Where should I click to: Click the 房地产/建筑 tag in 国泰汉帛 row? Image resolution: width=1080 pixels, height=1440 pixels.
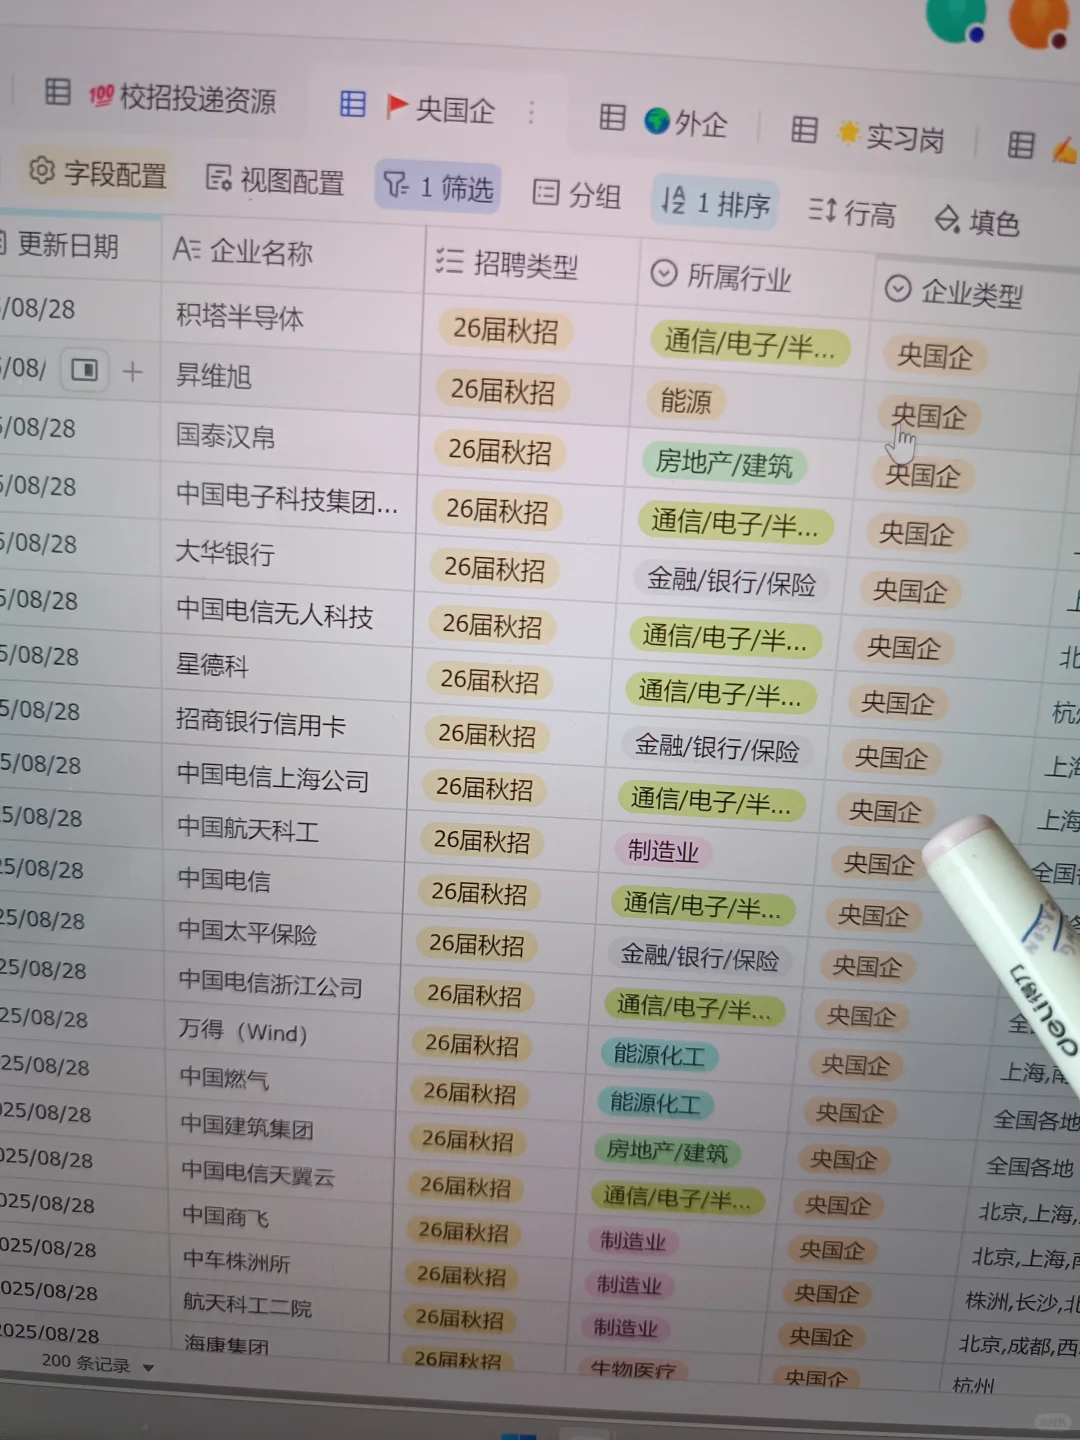[x=724, y=464]
